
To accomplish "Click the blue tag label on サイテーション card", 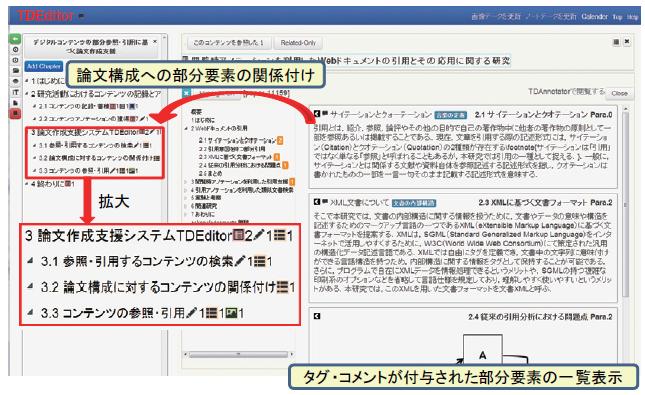I will coord(450,115).
